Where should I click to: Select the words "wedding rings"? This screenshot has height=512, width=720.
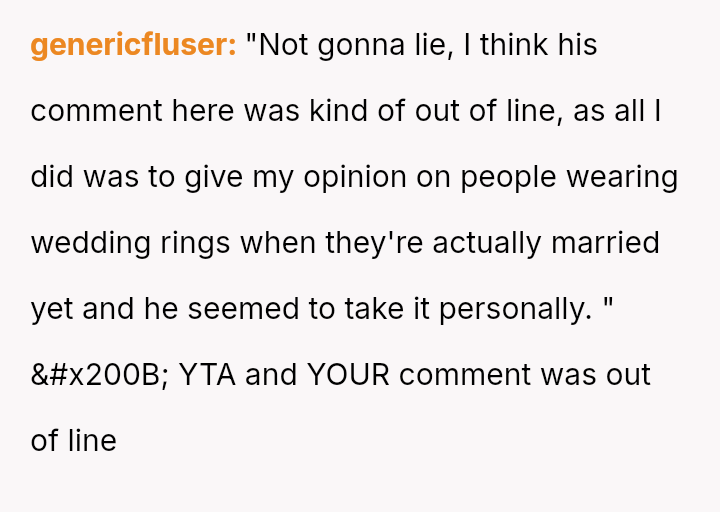pos(130,243)
